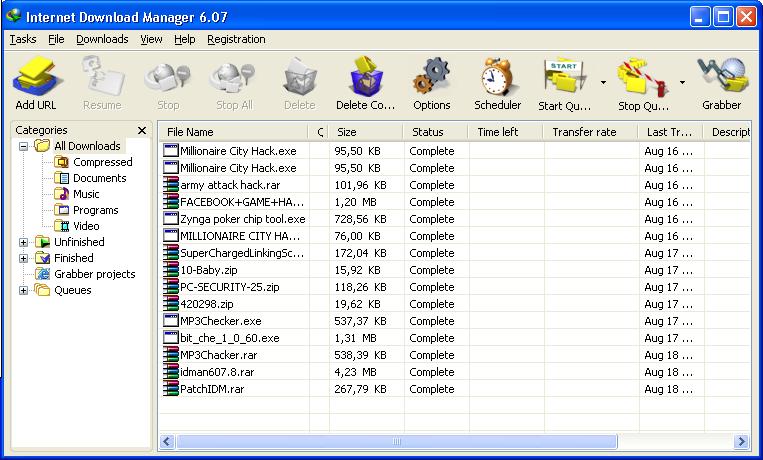Click the Stop Queue toolbar icon
This screenshot has width=763, height=460.
(643, 78)
